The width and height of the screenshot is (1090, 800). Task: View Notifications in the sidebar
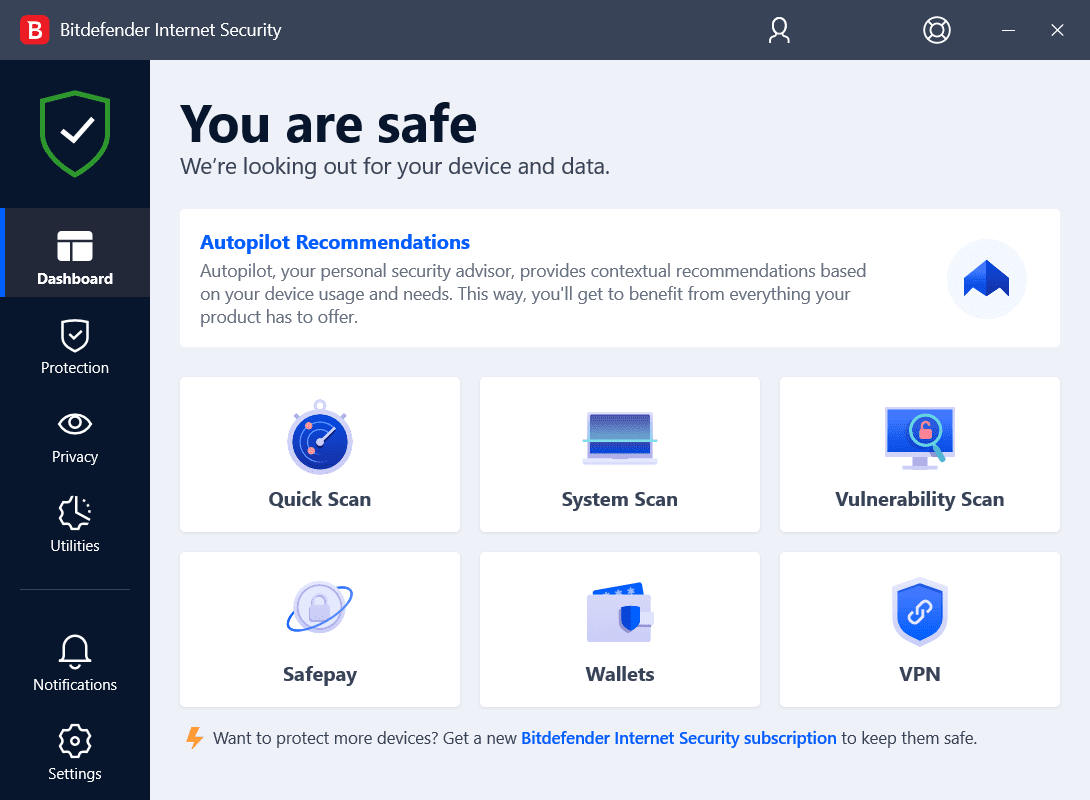point(75,664)
